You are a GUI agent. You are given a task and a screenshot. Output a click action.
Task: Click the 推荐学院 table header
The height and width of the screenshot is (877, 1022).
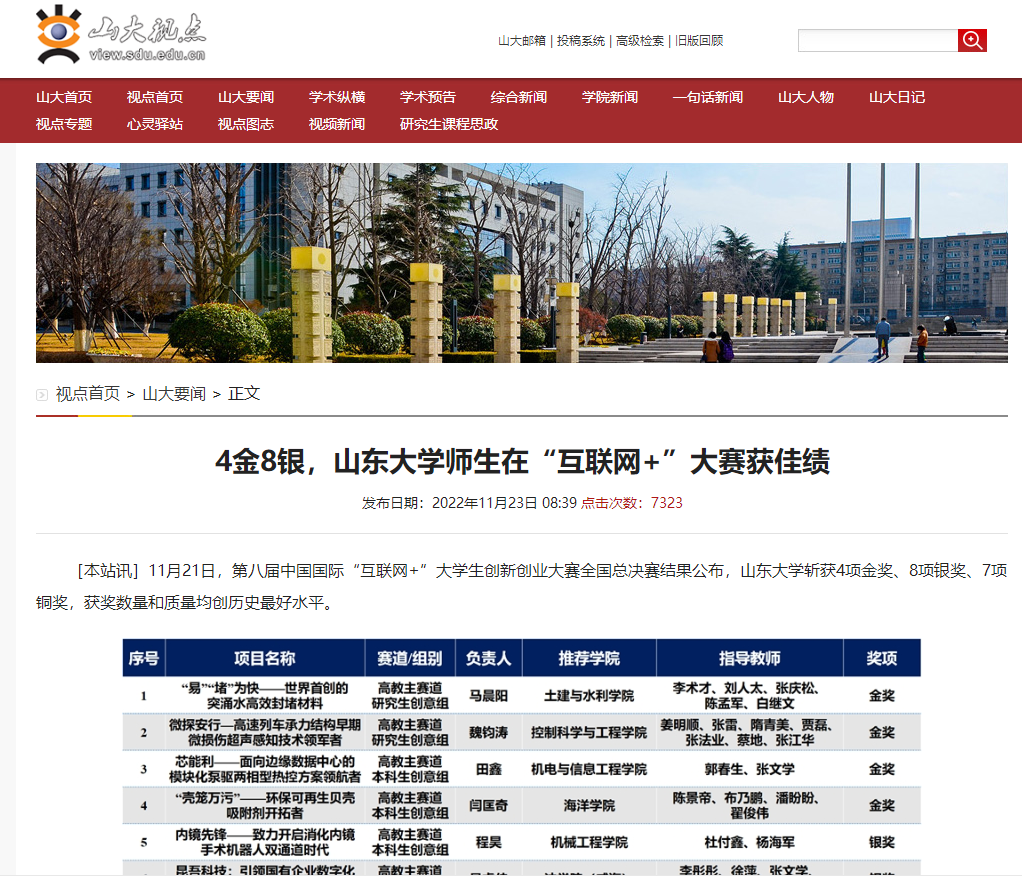click(589, 658)
